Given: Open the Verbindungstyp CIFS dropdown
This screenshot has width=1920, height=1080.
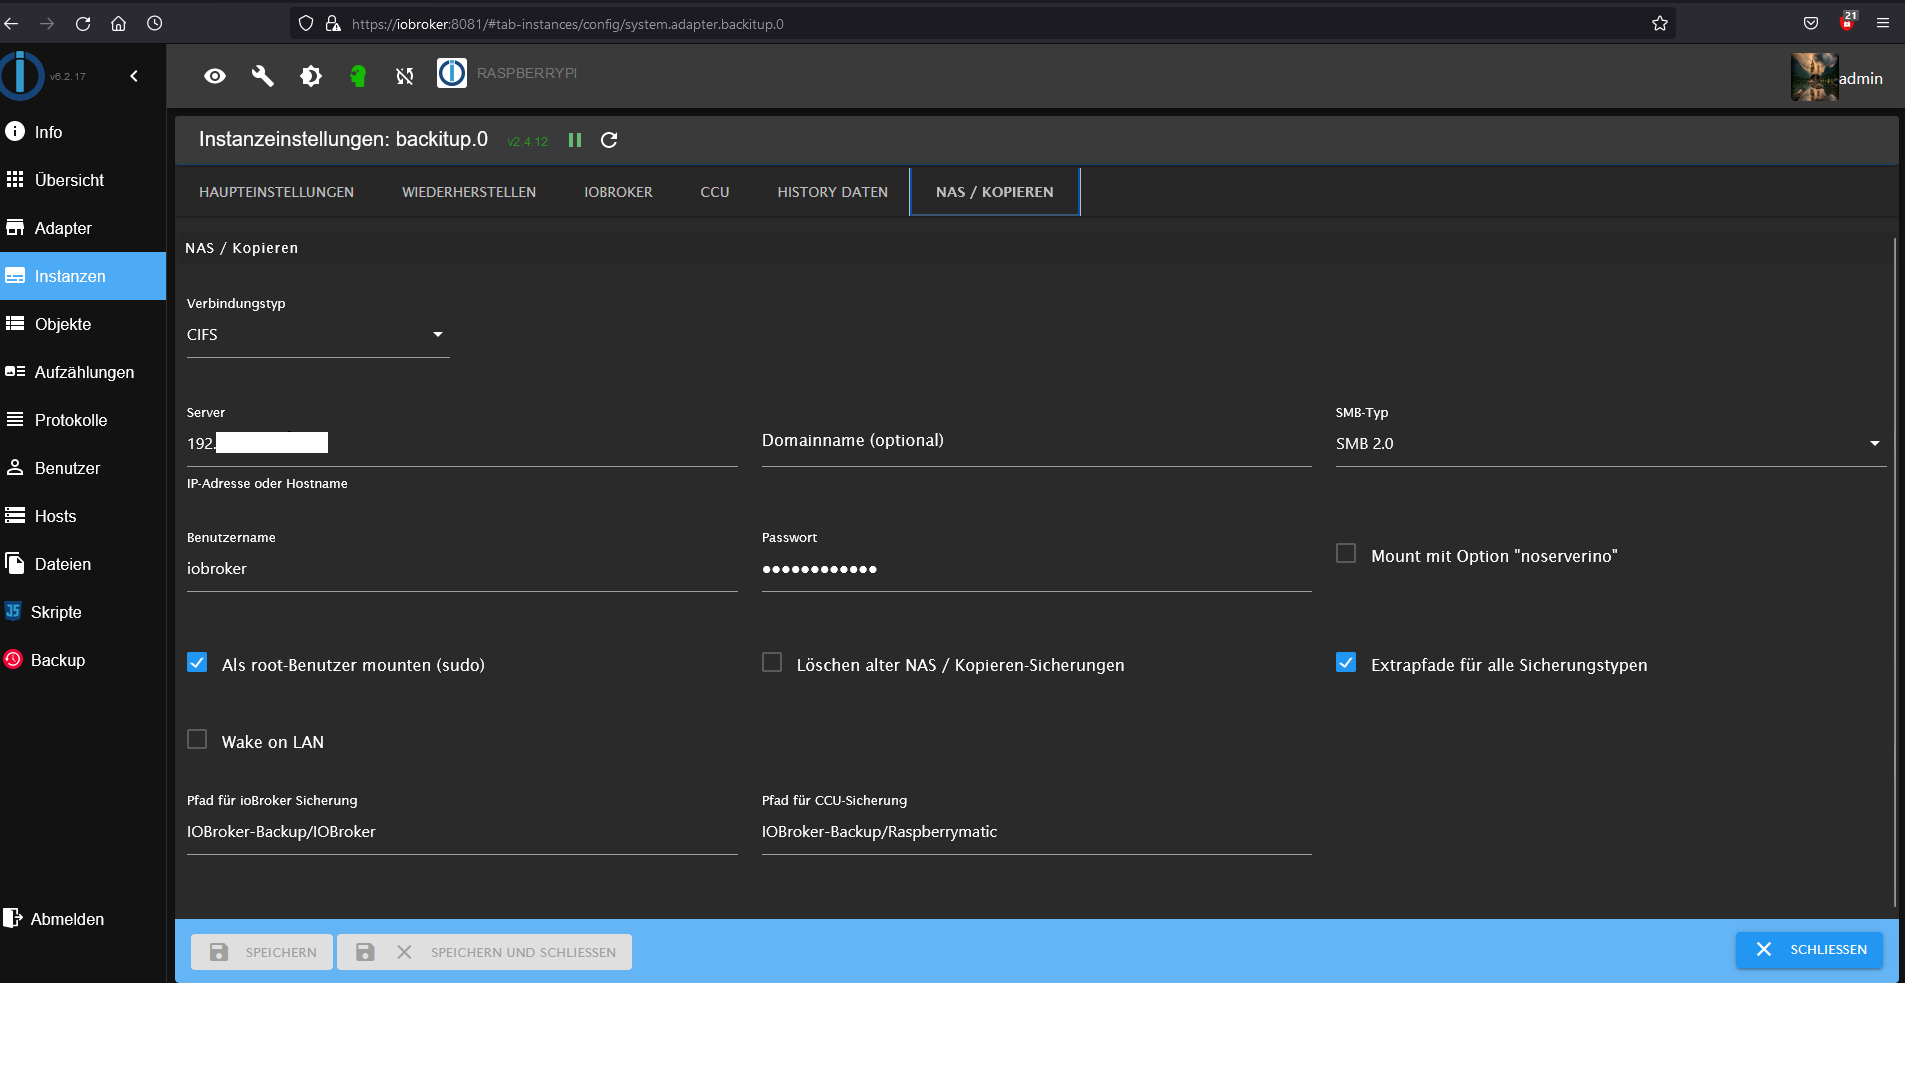Looking at the screenshot, I should [x=318, y=335].
